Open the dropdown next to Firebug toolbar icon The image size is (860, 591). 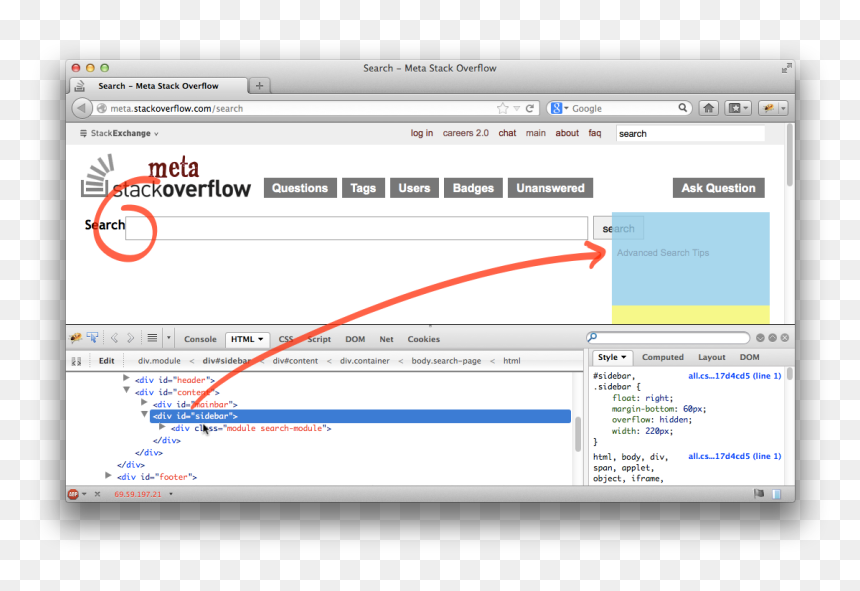click(783, 108)
